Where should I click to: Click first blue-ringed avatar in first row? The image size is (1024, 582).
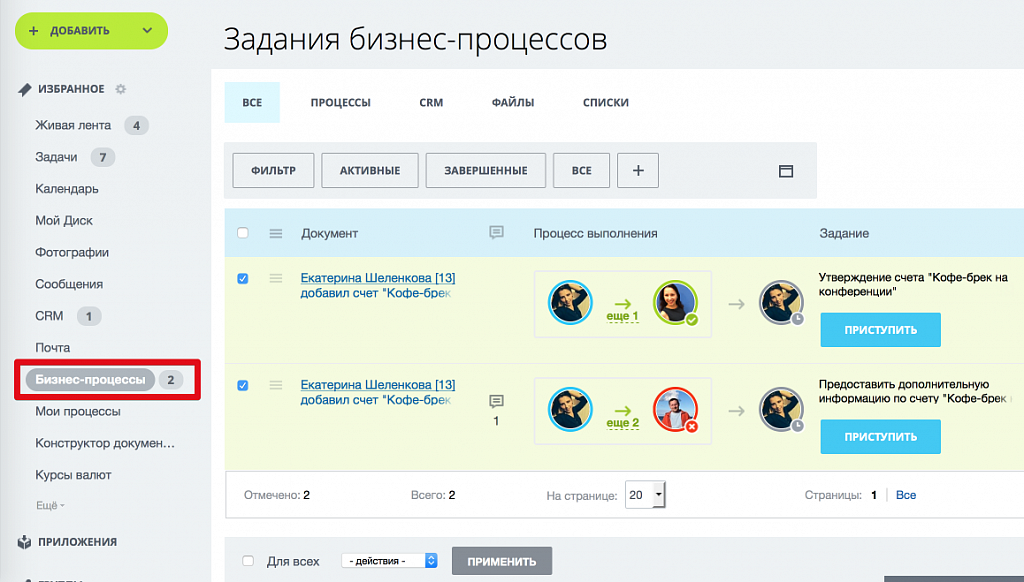[570, 302]
